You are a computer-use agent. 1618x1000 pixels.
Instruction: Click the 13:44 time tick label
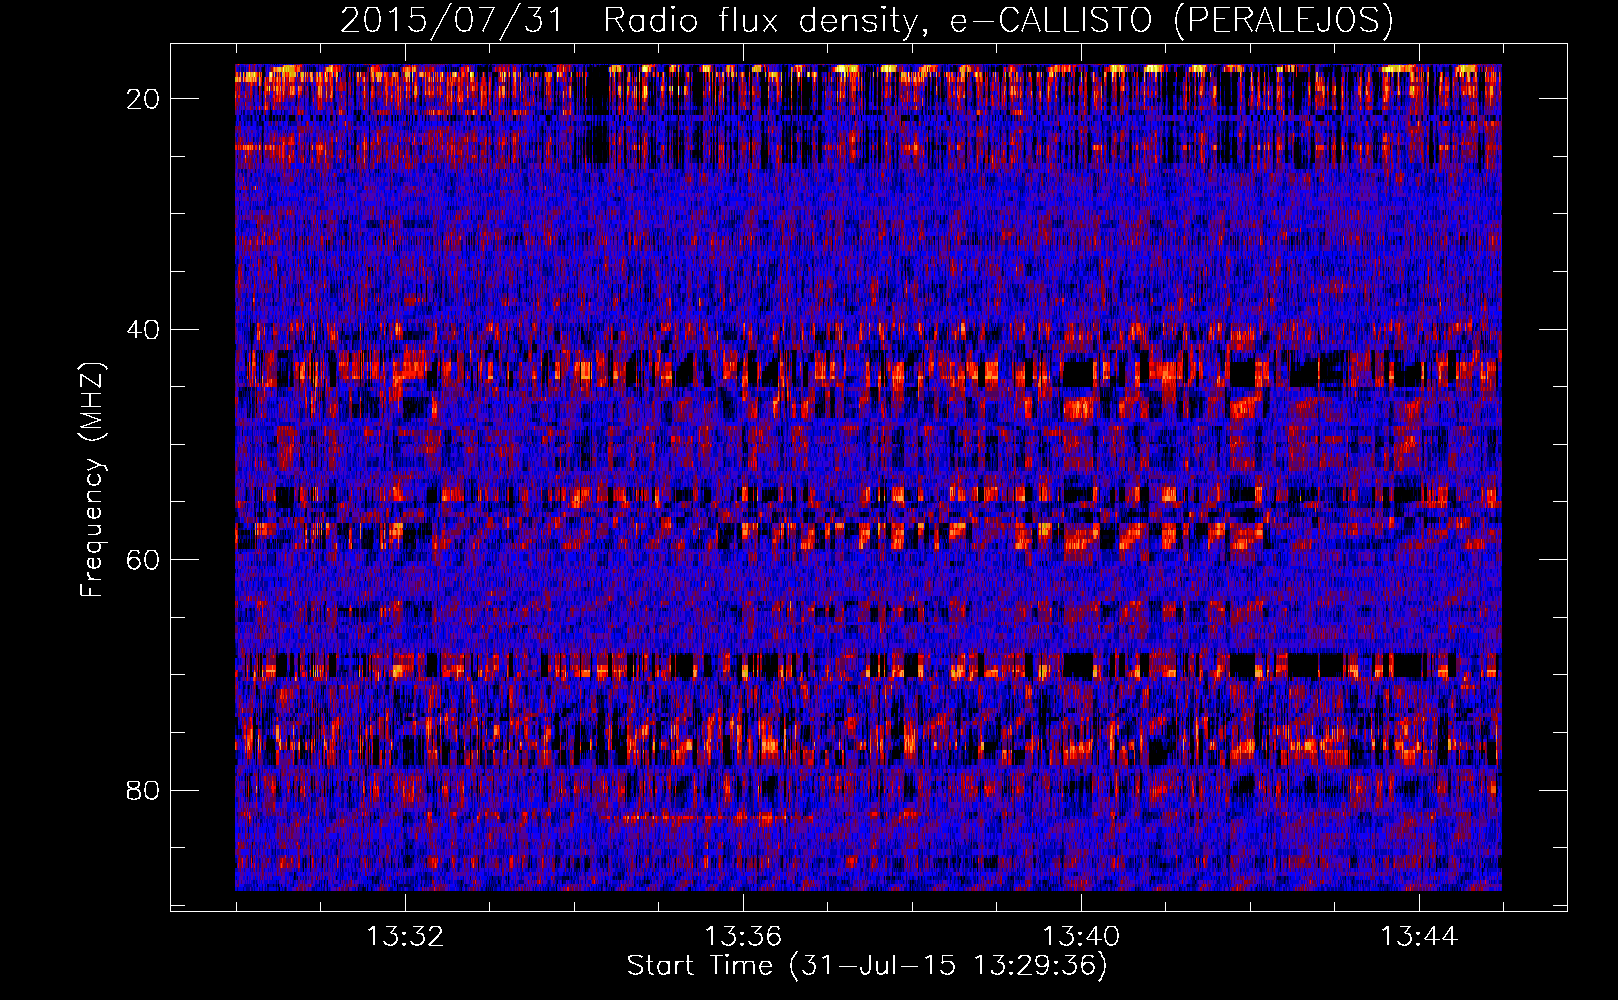(1419, 937)
